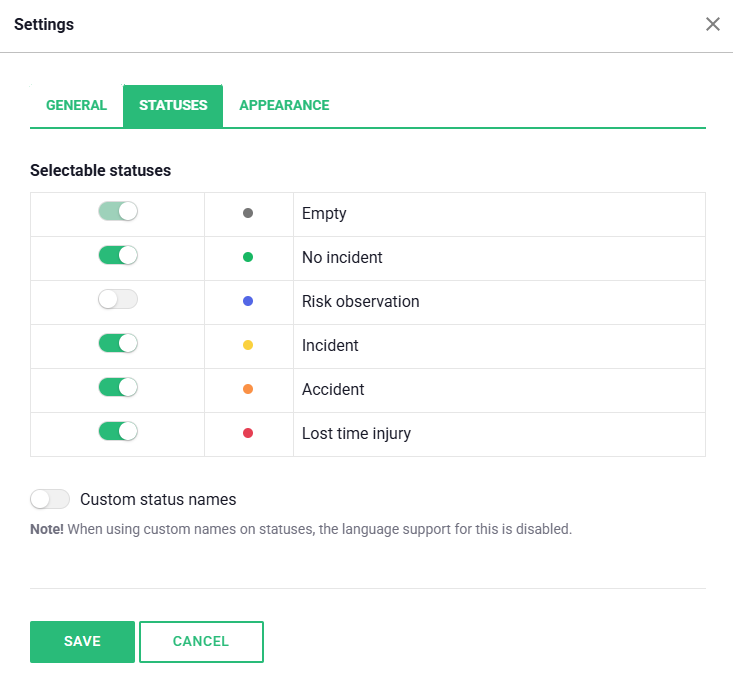Disable the No incident status
The width and height of the screenshot is (733, 691).
click(x=118, y=256)
